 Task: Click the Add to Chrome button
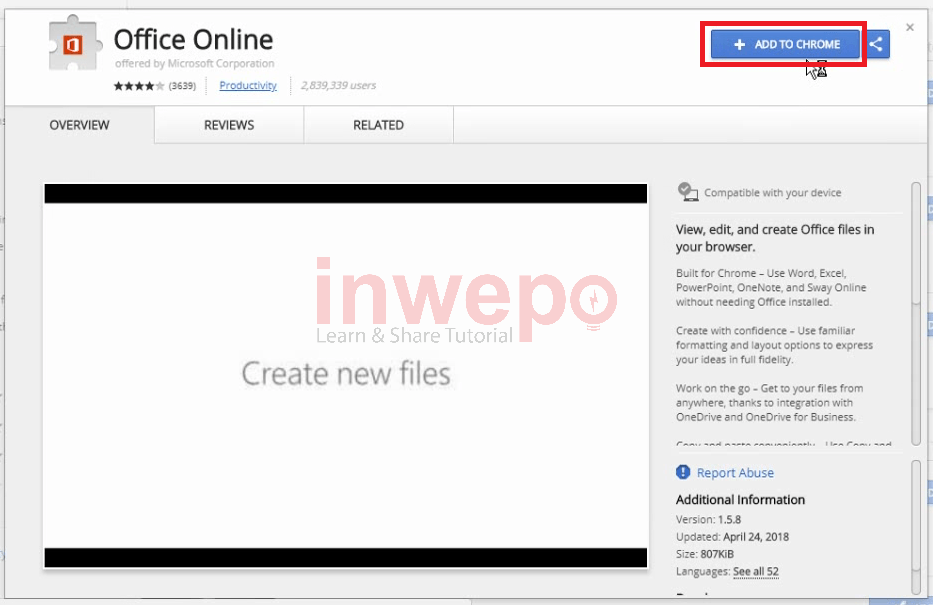click(785, 44)
